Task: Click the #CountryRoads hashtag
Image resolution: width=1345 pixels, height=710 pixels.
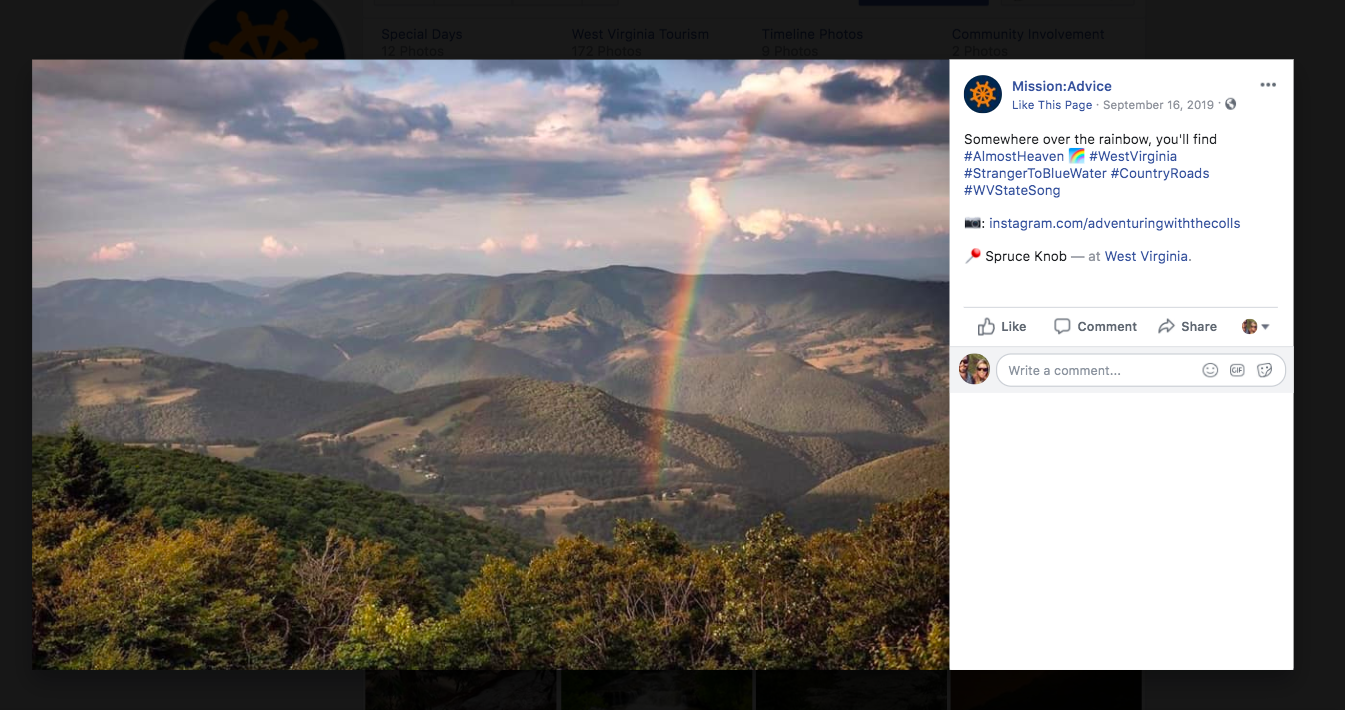Action: pyautogui.click(x=1159, y=173)
